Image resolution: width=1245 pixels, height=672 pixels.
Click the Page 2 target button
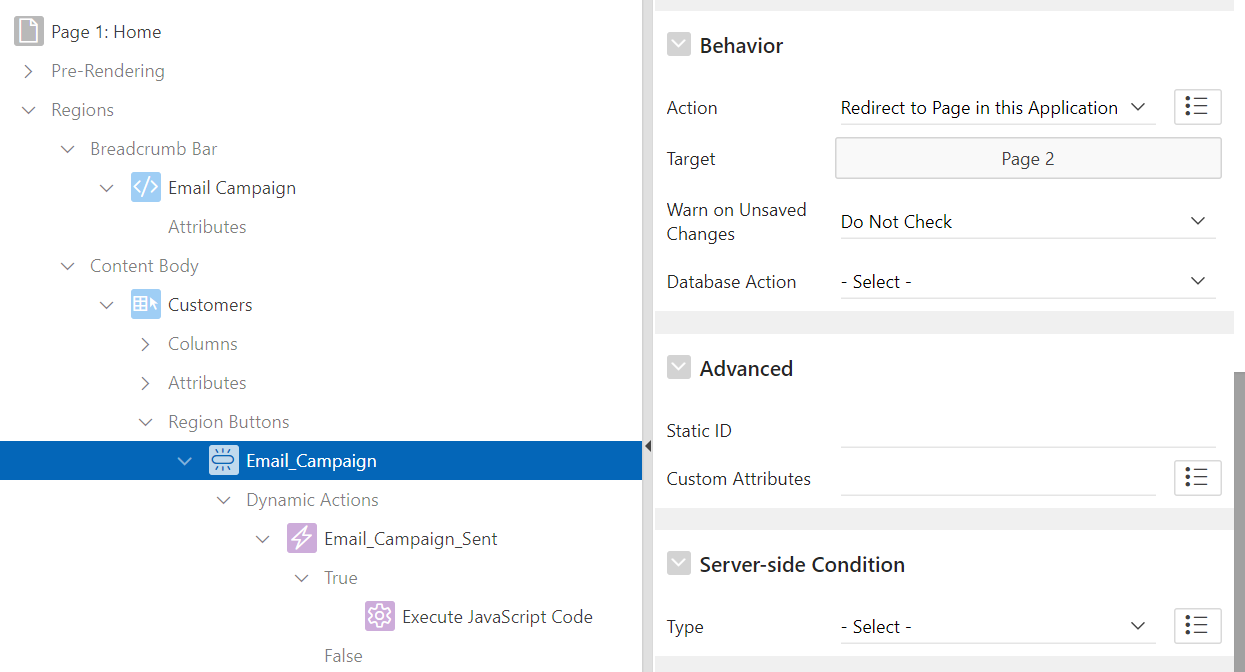click(1027, 159)
